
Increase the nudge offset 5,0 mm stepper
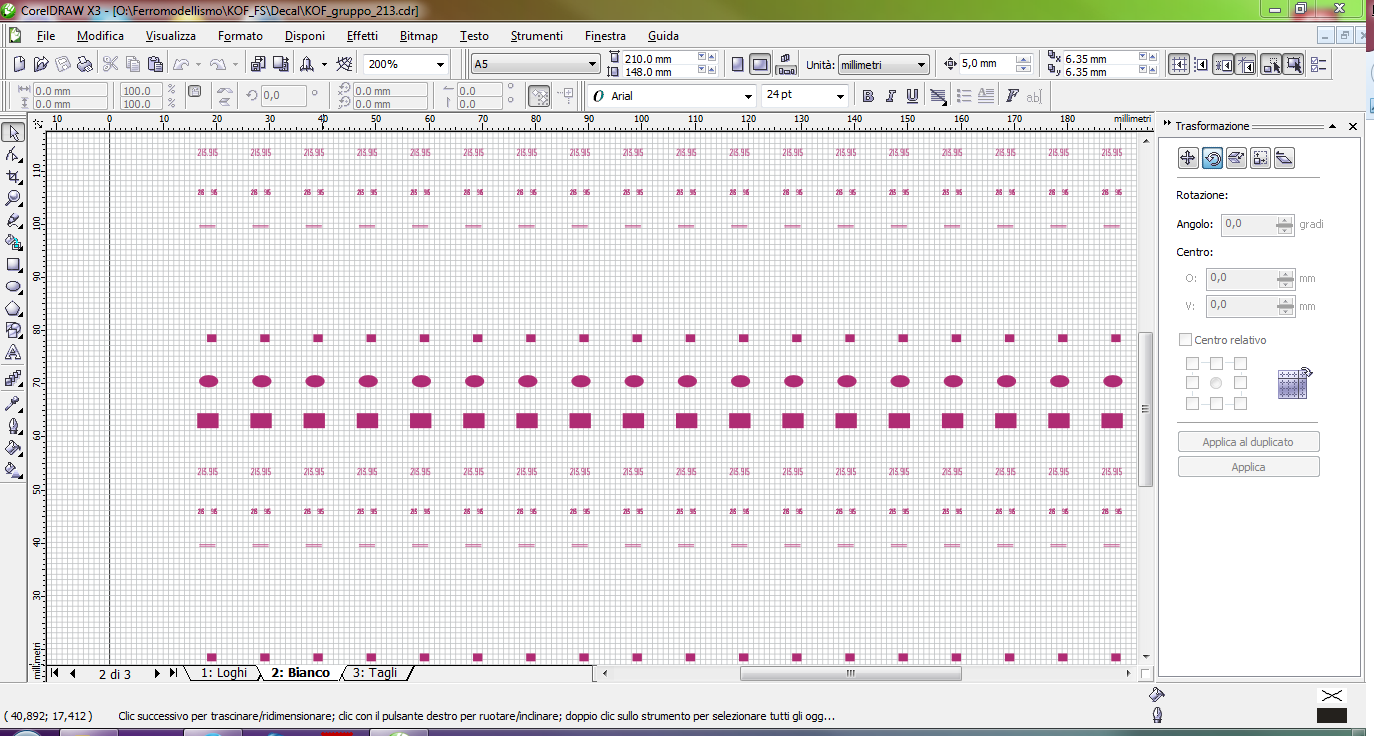(x=1023, y=59)
